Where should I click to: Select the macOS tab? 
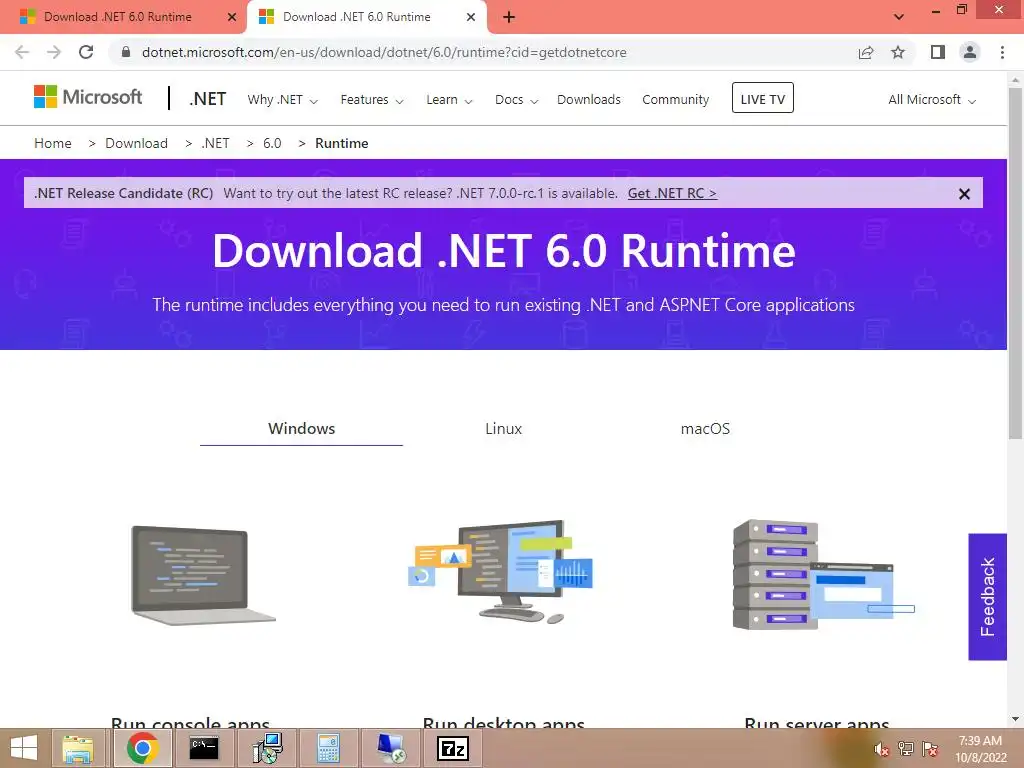tap(705, 429)
